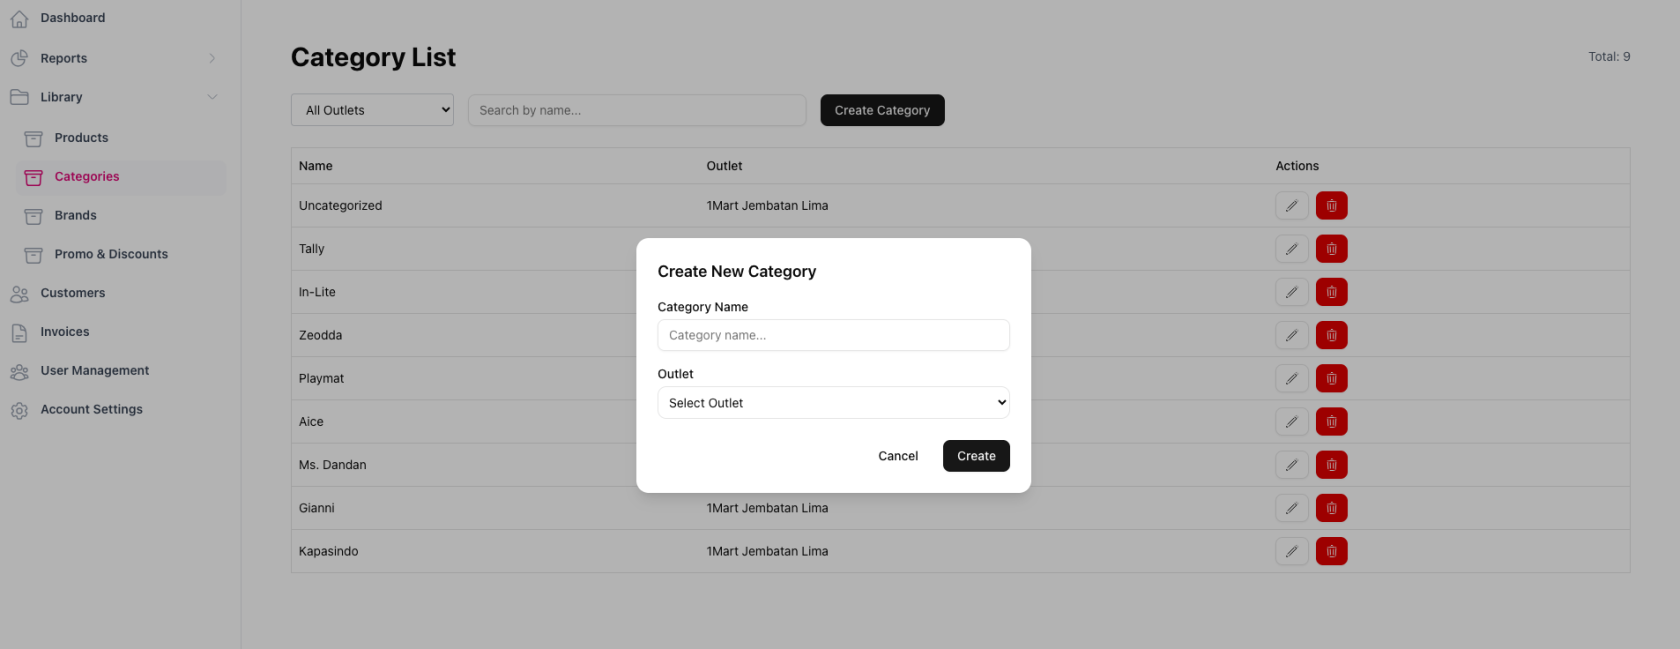Go to Brands in the sidebar
1680x649 pixels.
(x=75, y=215)
